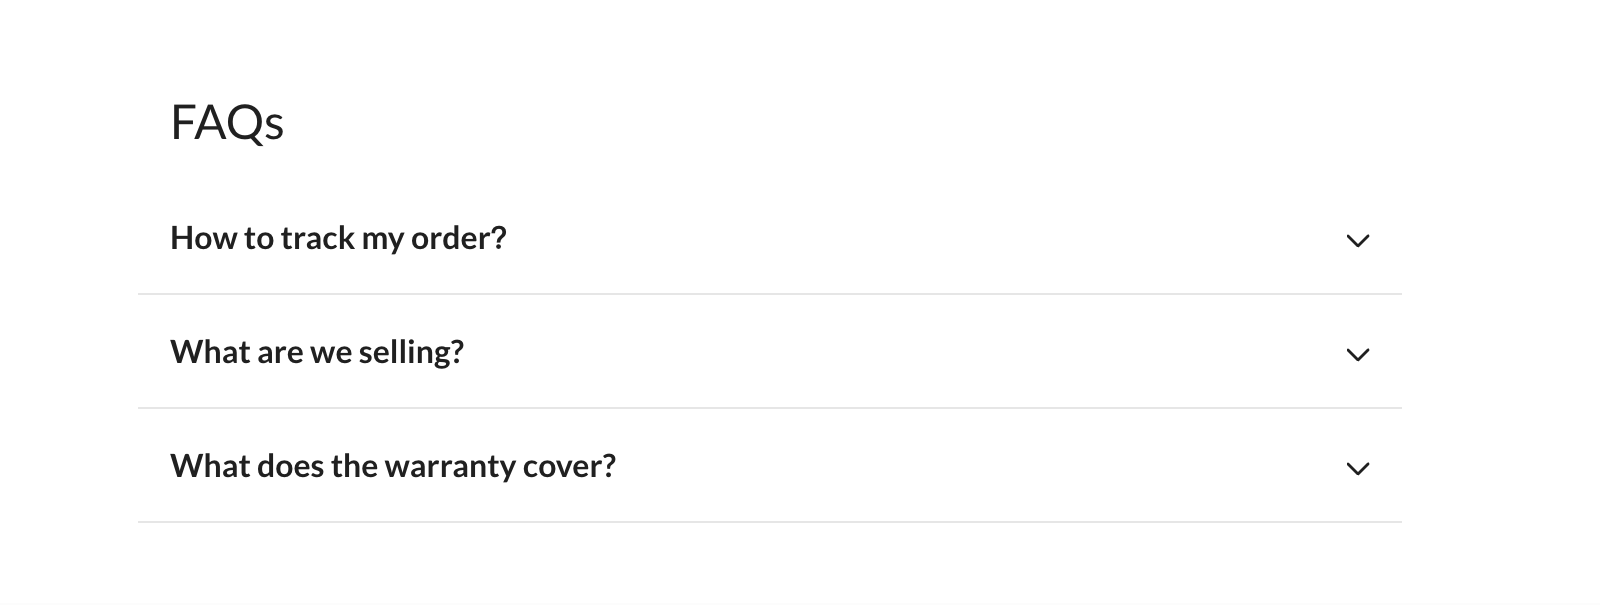Viewport: 1600px width, 608px height.
Task: Reveal the answer about what is being sold
Action: click(x=770, y=352)
